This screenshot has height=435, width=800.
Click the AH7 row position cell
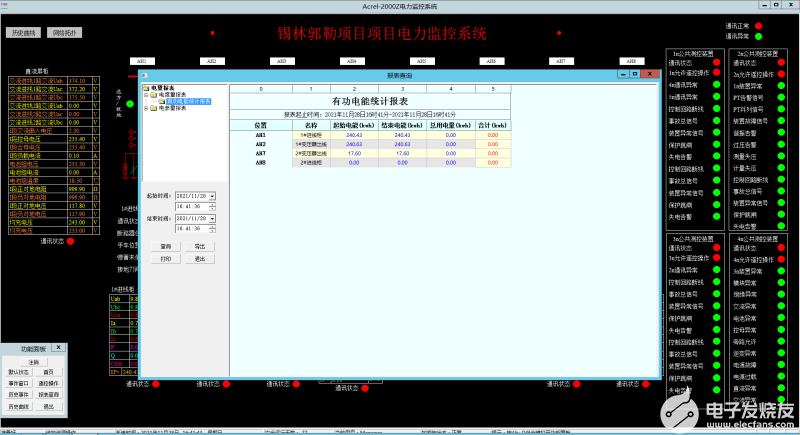[x=261, y=153]
